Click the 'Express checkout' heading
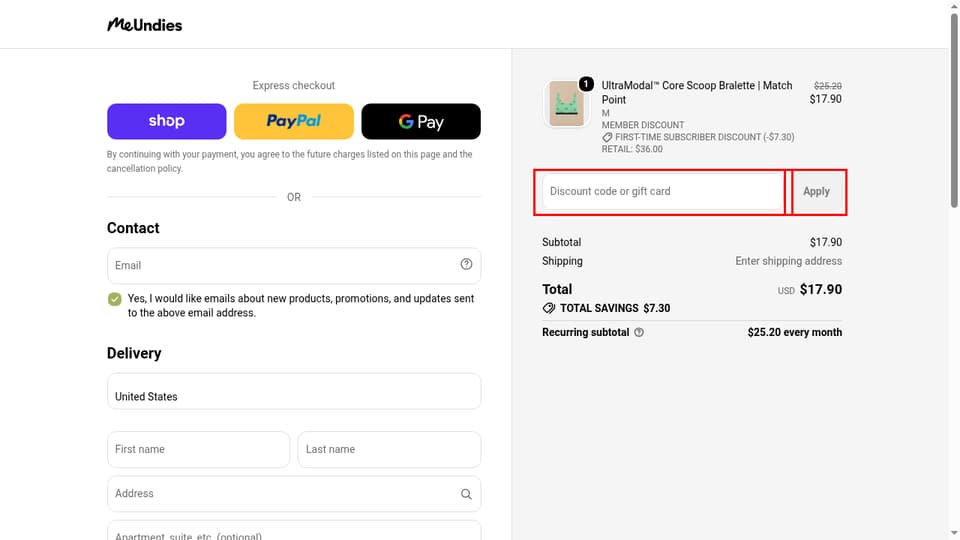 [294, 86]
